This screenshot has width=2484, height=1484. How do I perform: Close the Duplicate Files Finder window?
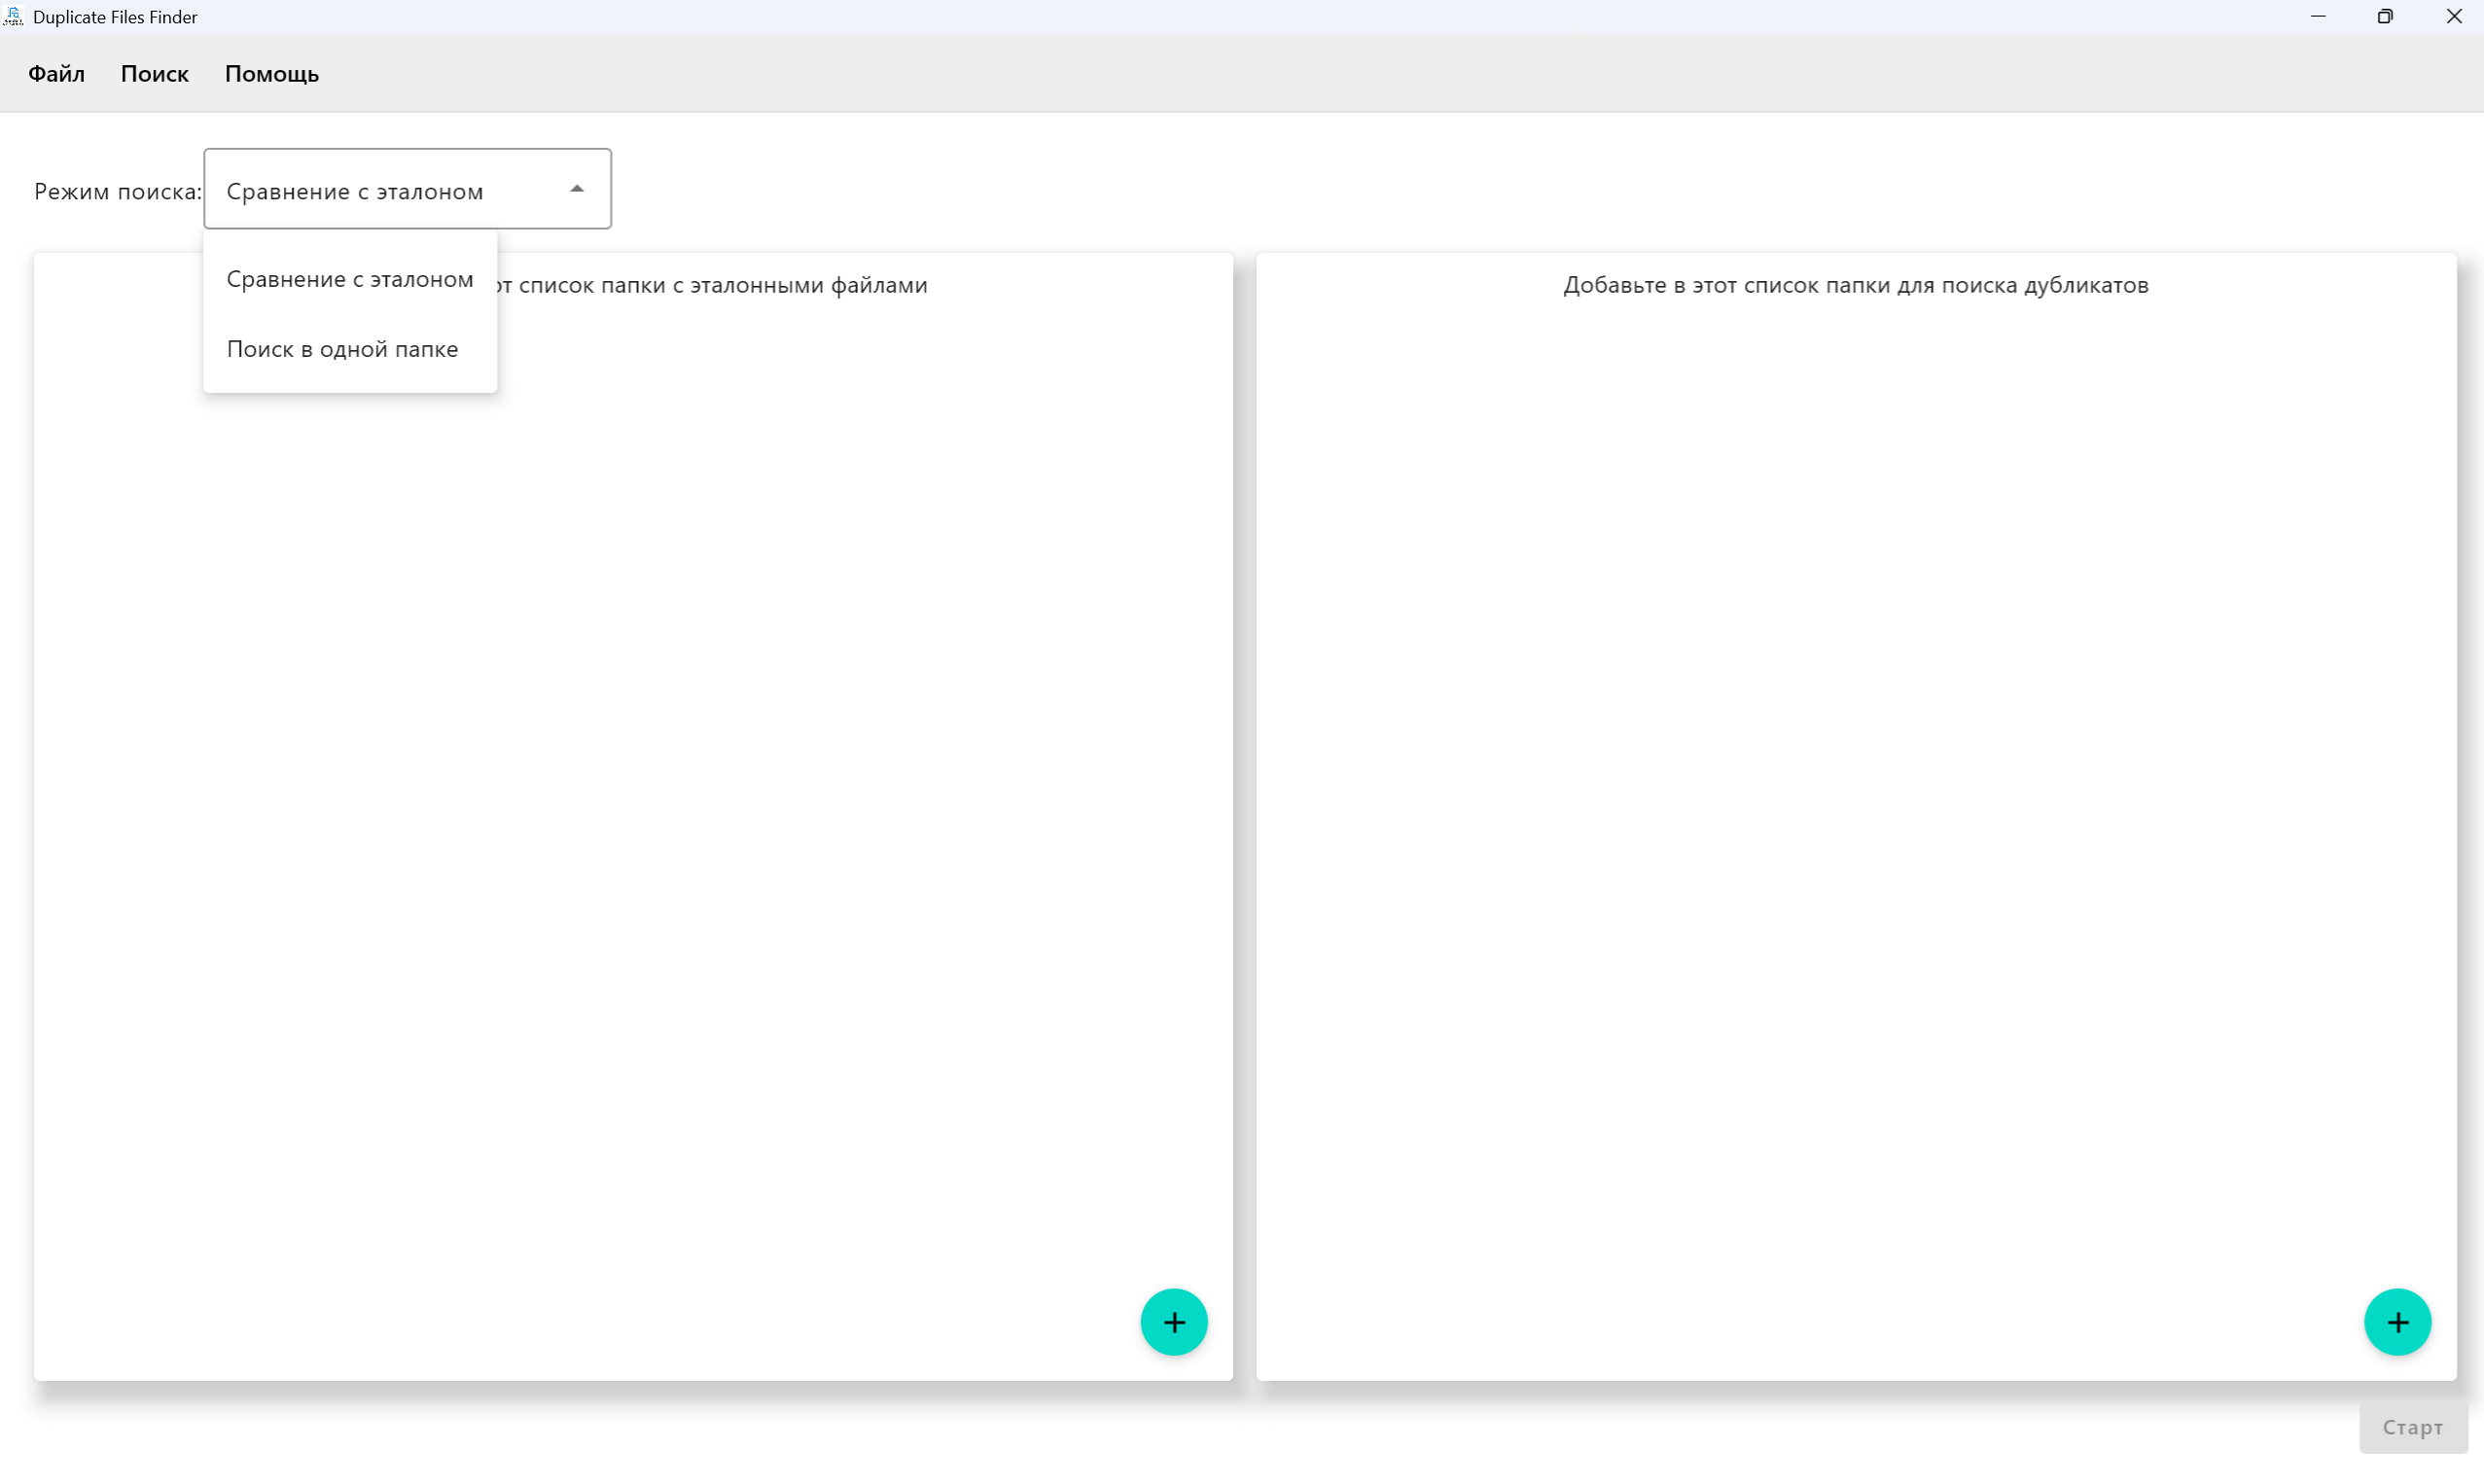point(2453,16)
